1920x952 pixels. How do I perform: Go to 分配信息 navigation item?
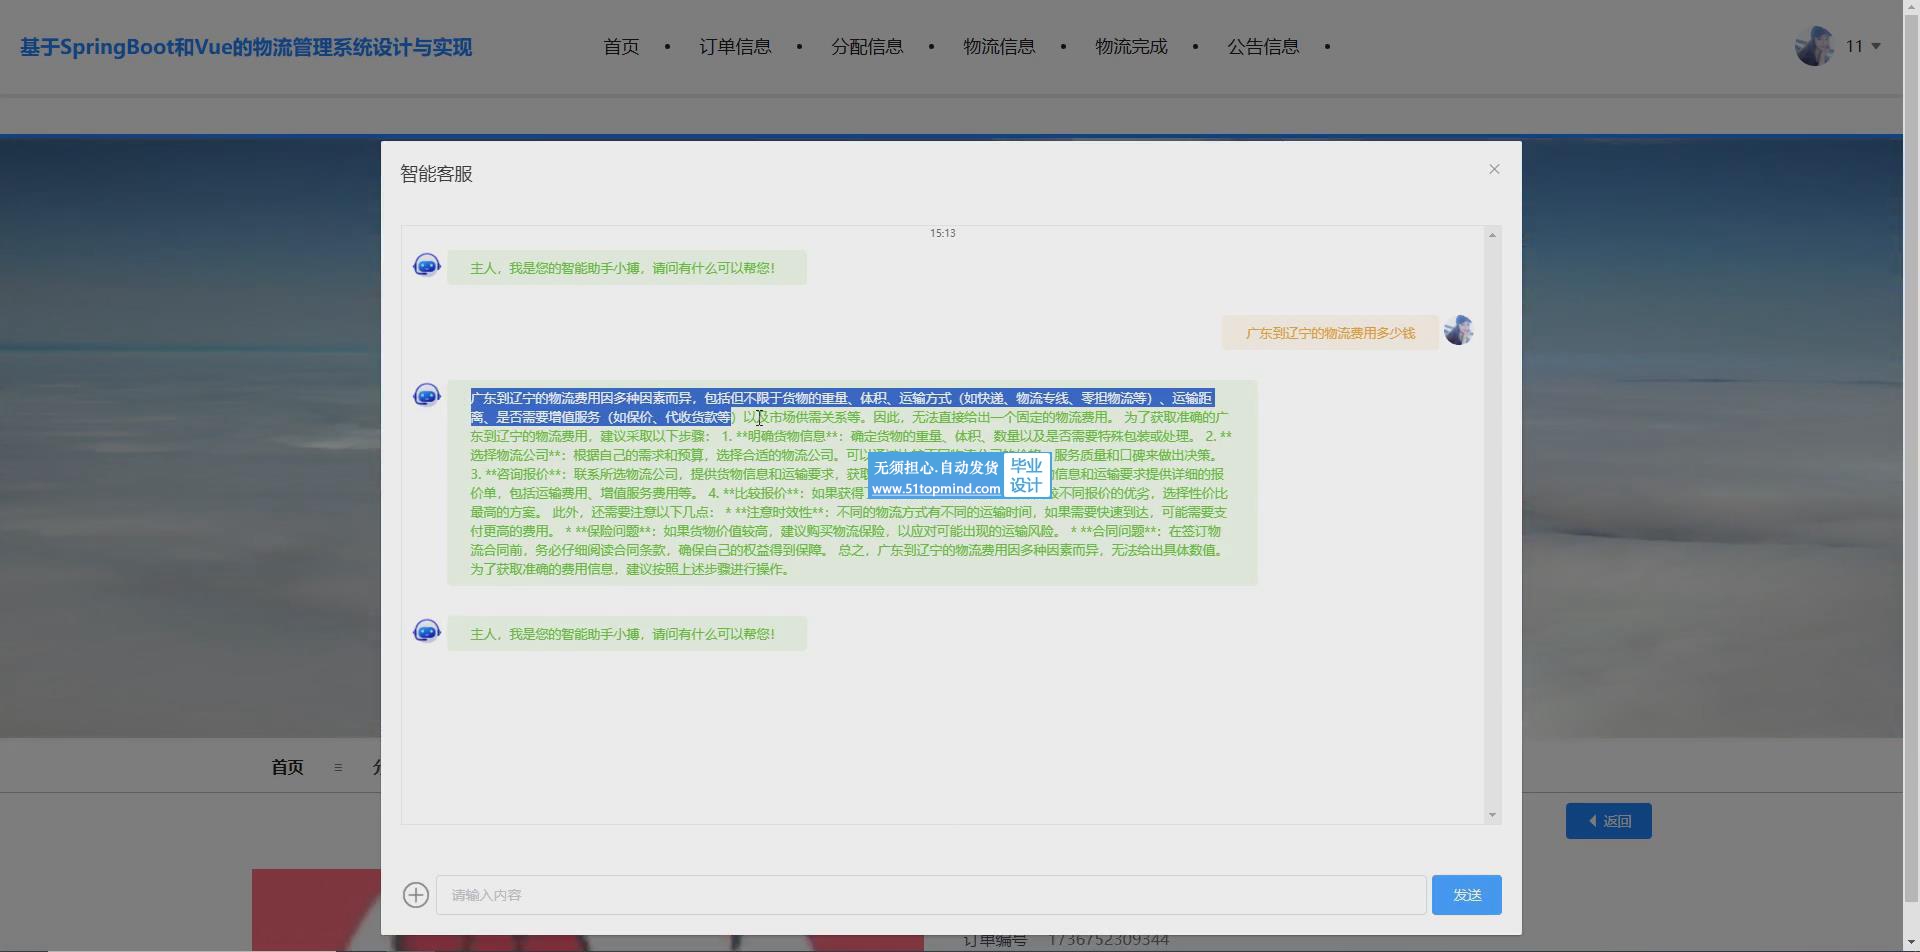[x=867, y=47]
